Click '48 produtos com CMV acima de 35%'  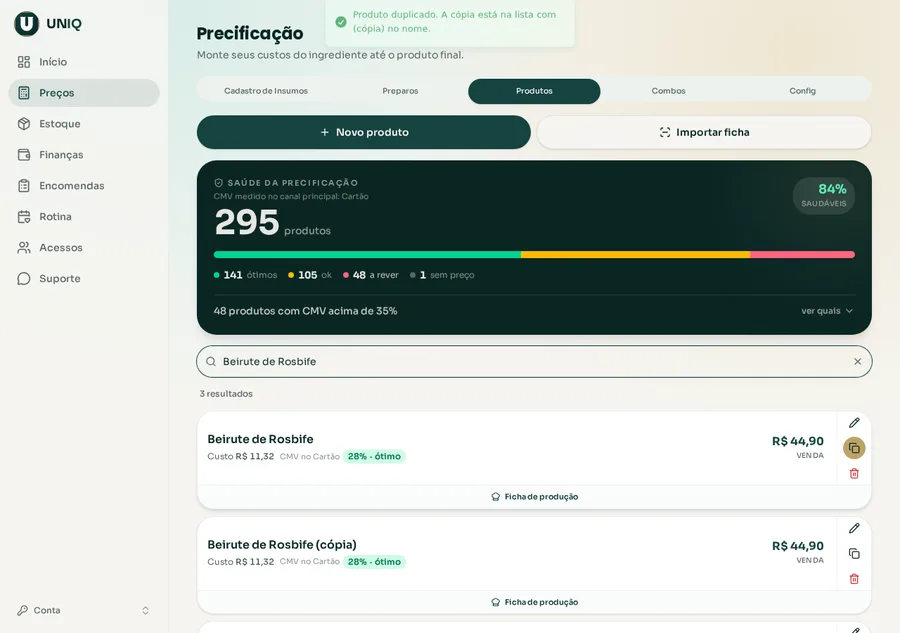pos(305,311)
